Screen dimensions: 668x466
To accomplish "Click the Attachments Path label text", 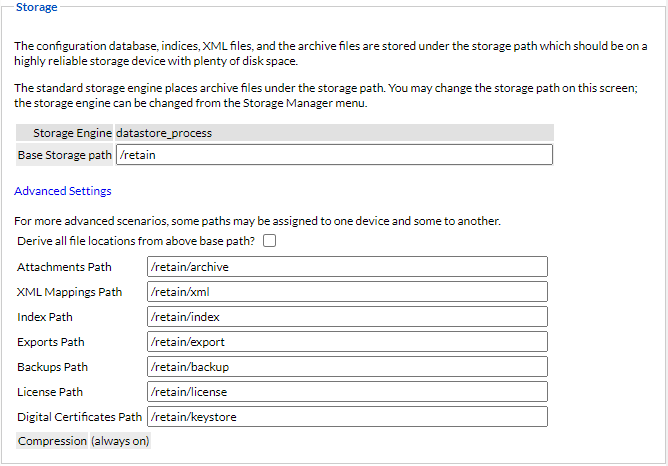I will point(64,267).
